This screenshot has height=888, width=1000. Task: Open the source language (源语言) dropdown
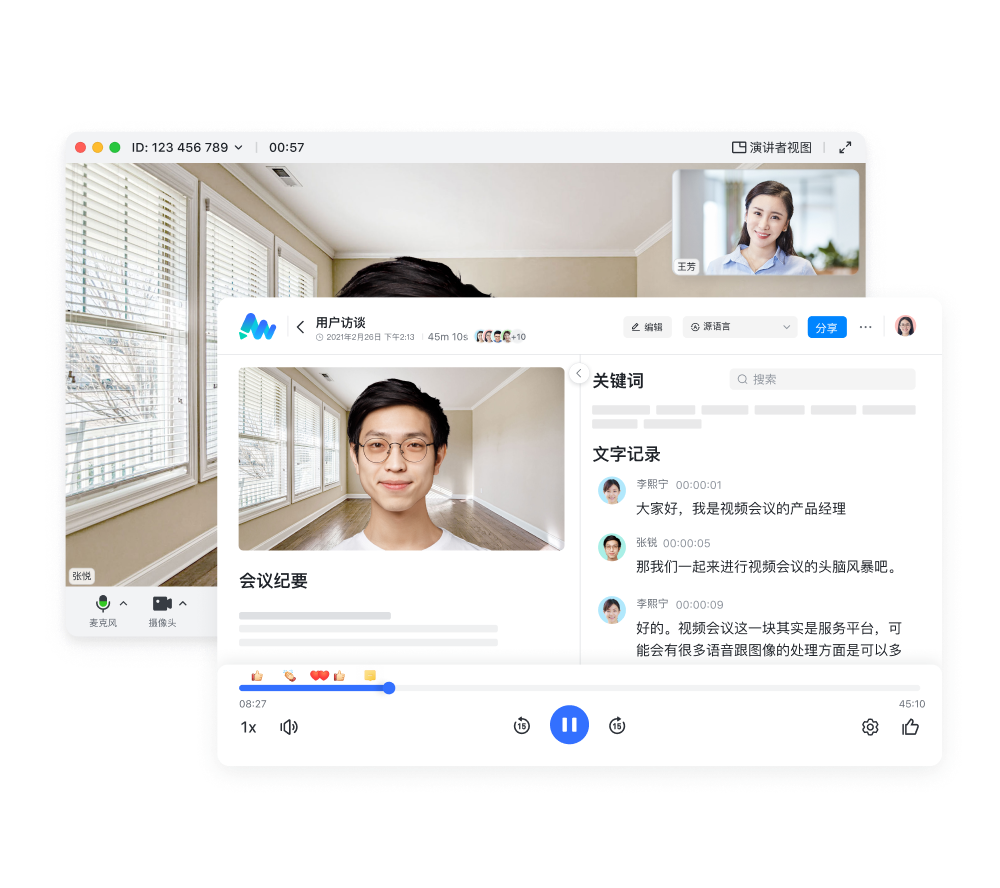coord(740,327)
